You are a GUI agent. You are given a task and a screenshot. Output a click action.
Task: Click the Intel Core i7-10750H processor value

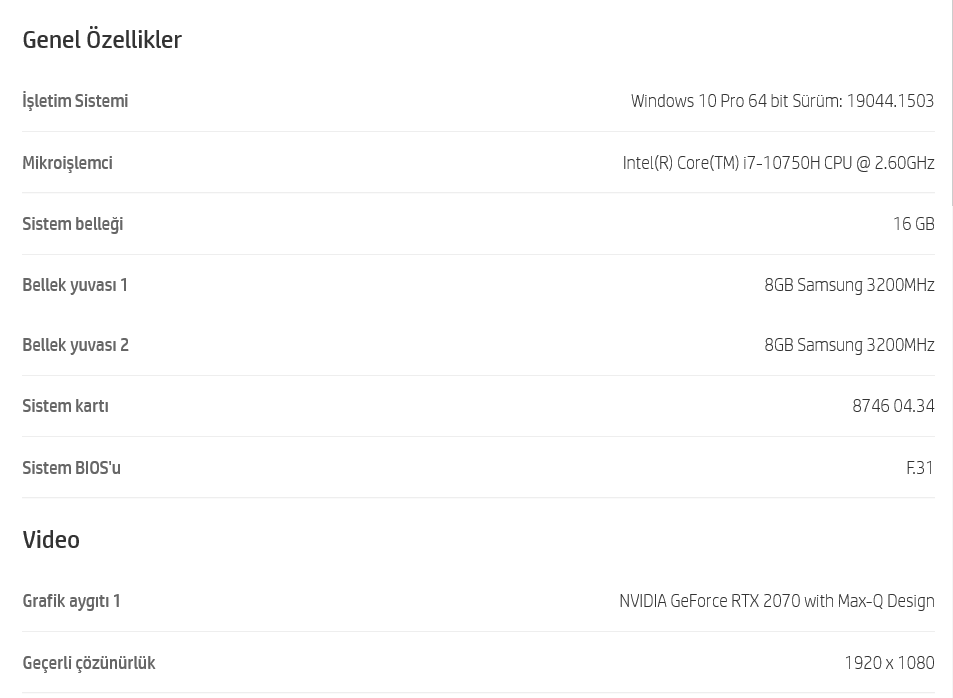point(778,163)
